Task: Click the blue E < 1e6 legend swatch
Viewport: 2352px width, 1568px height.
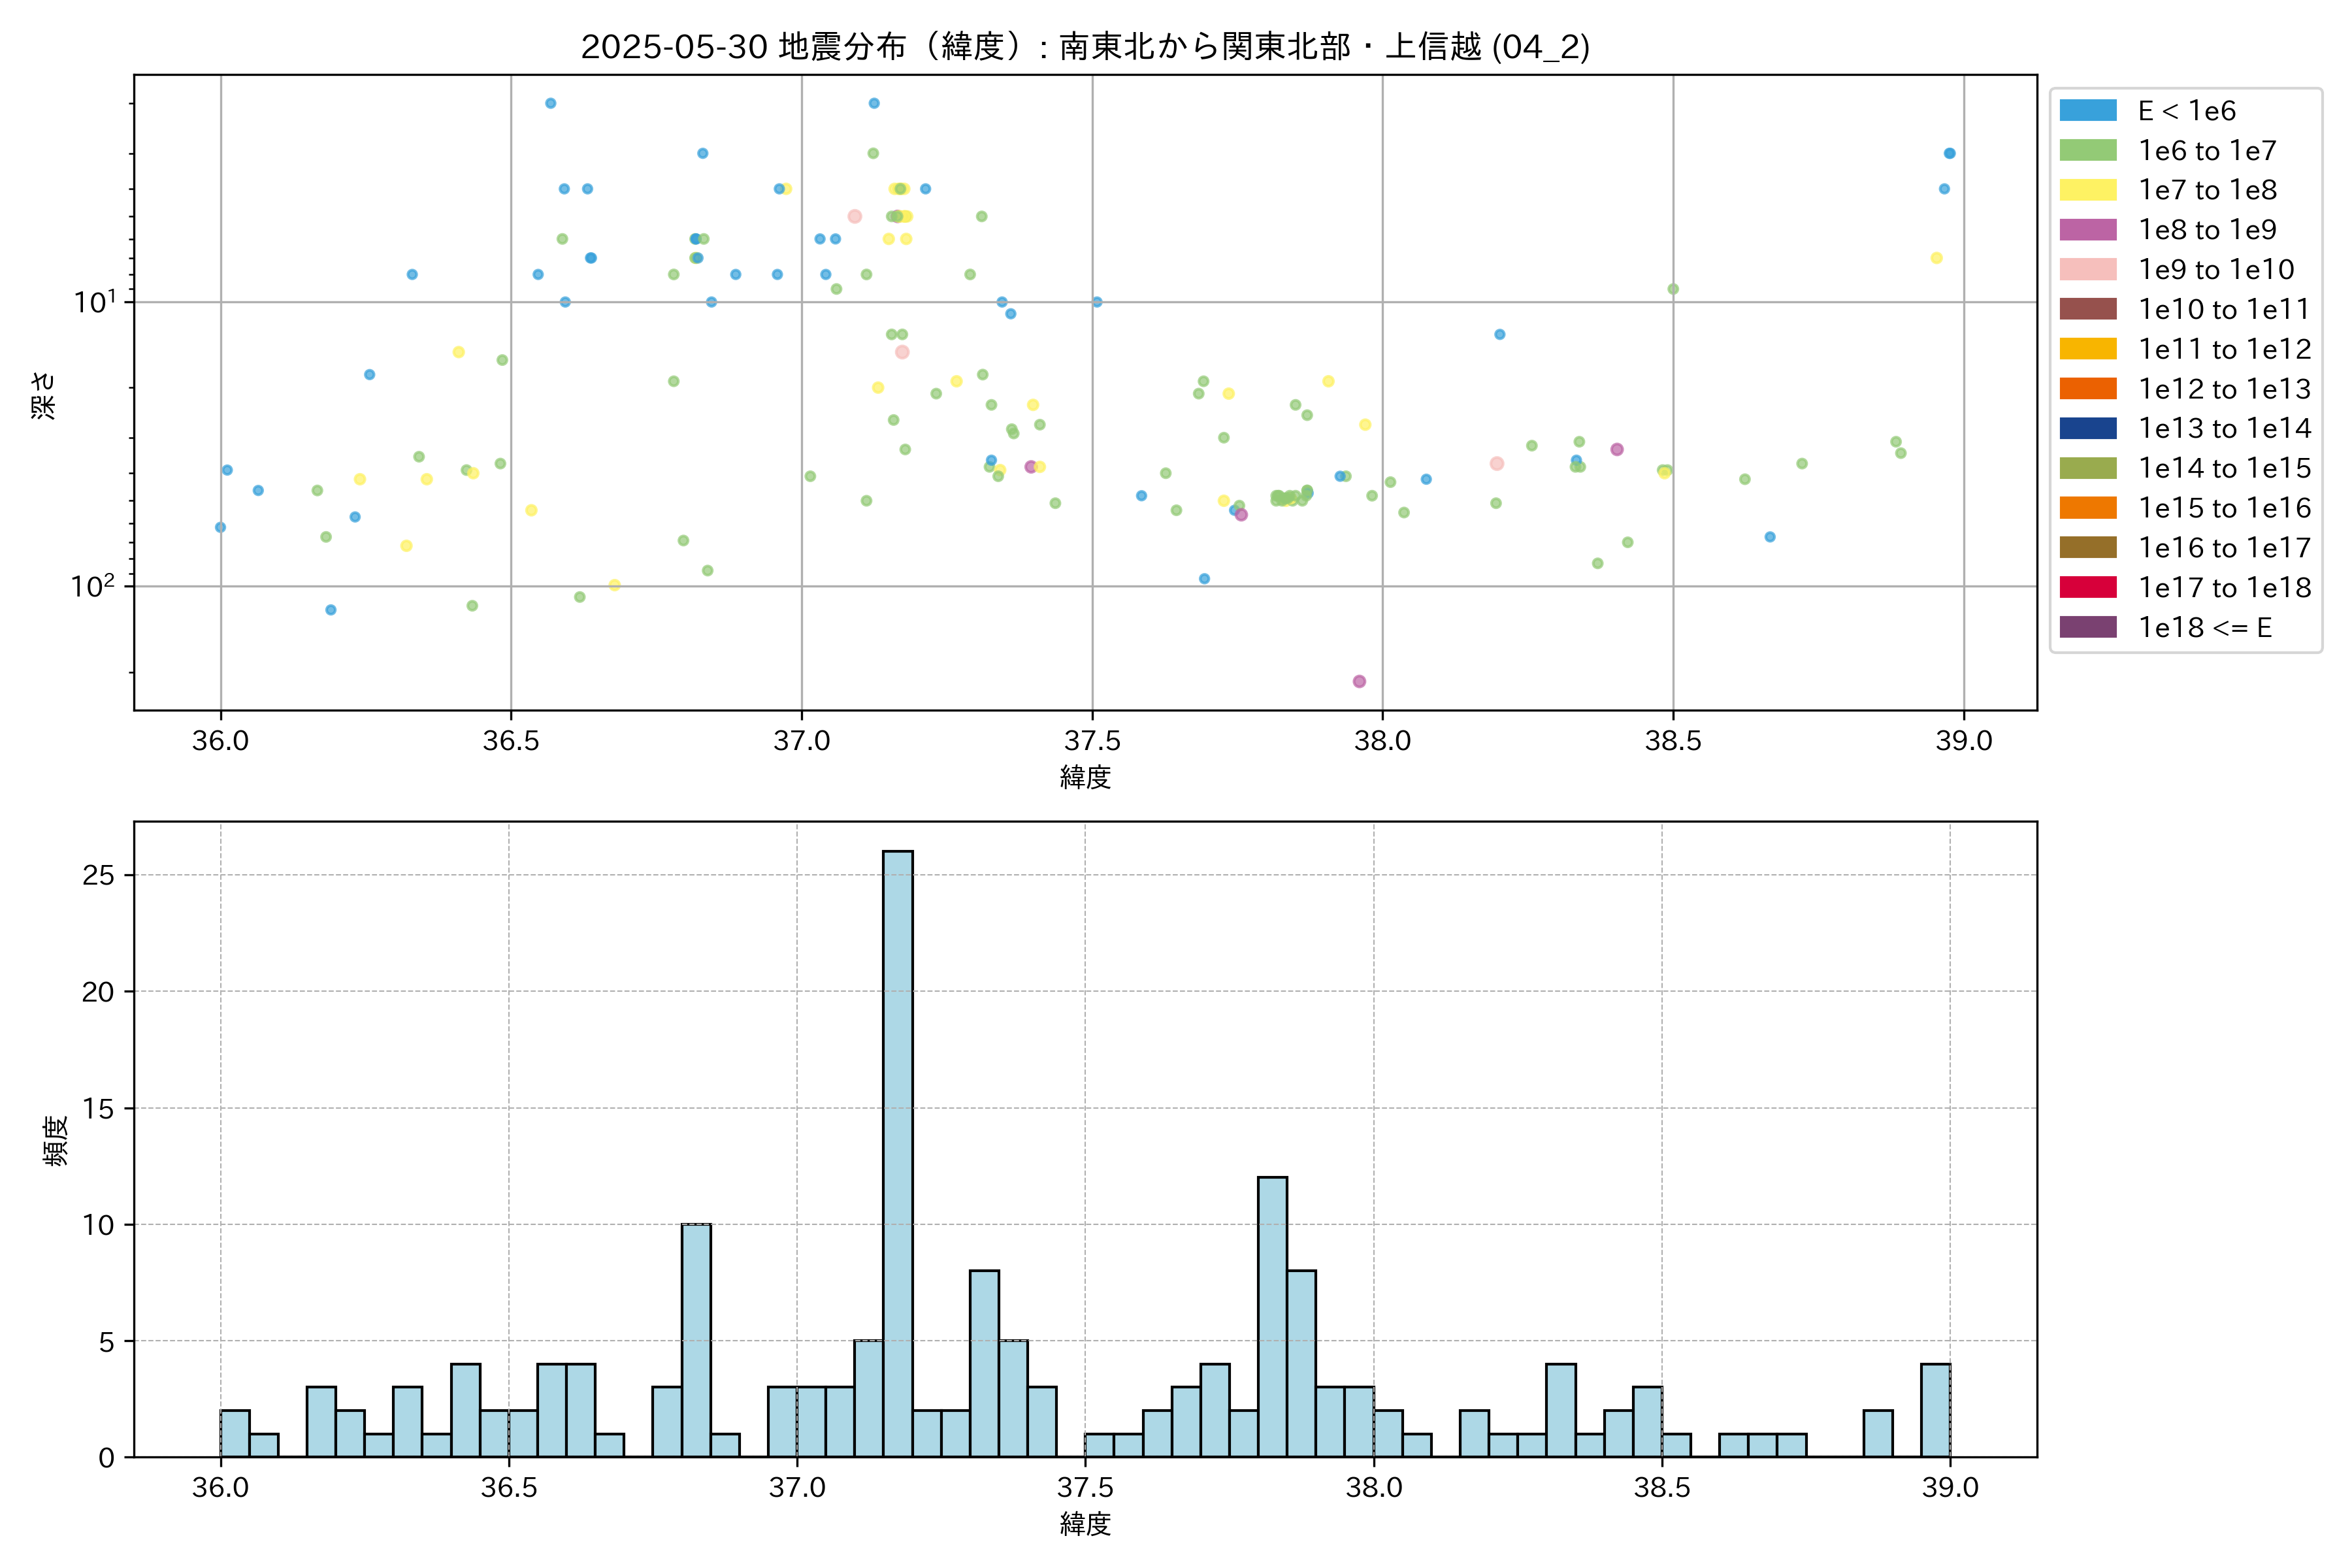Action: coord(2088,111)
